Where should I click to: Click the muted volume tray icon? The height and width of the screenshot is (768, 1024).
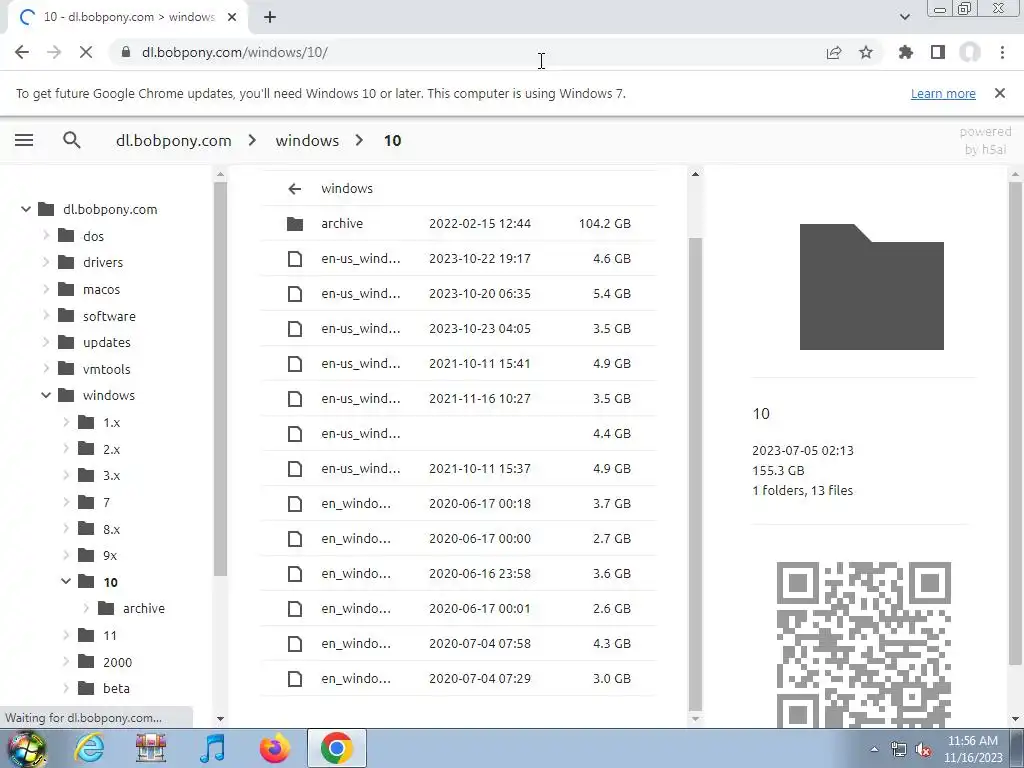923,750
